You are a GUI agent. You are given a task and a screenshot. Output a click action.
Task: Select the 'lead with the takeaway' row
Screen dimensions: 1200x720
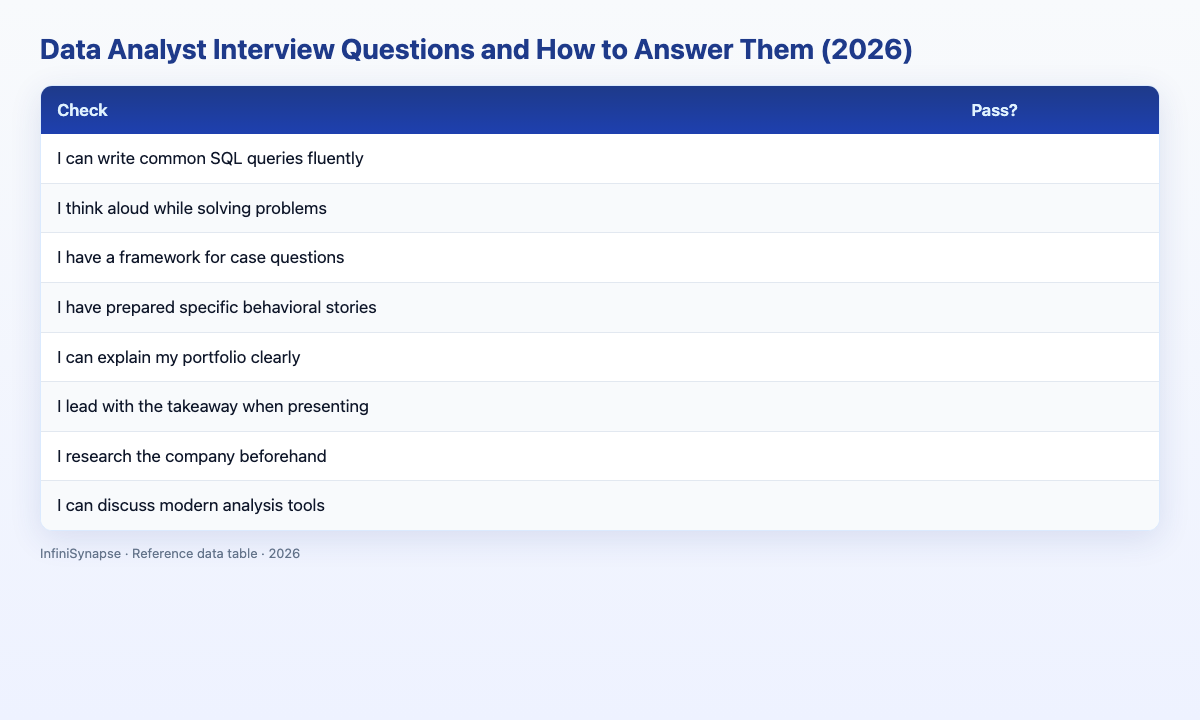click(600, 407)
